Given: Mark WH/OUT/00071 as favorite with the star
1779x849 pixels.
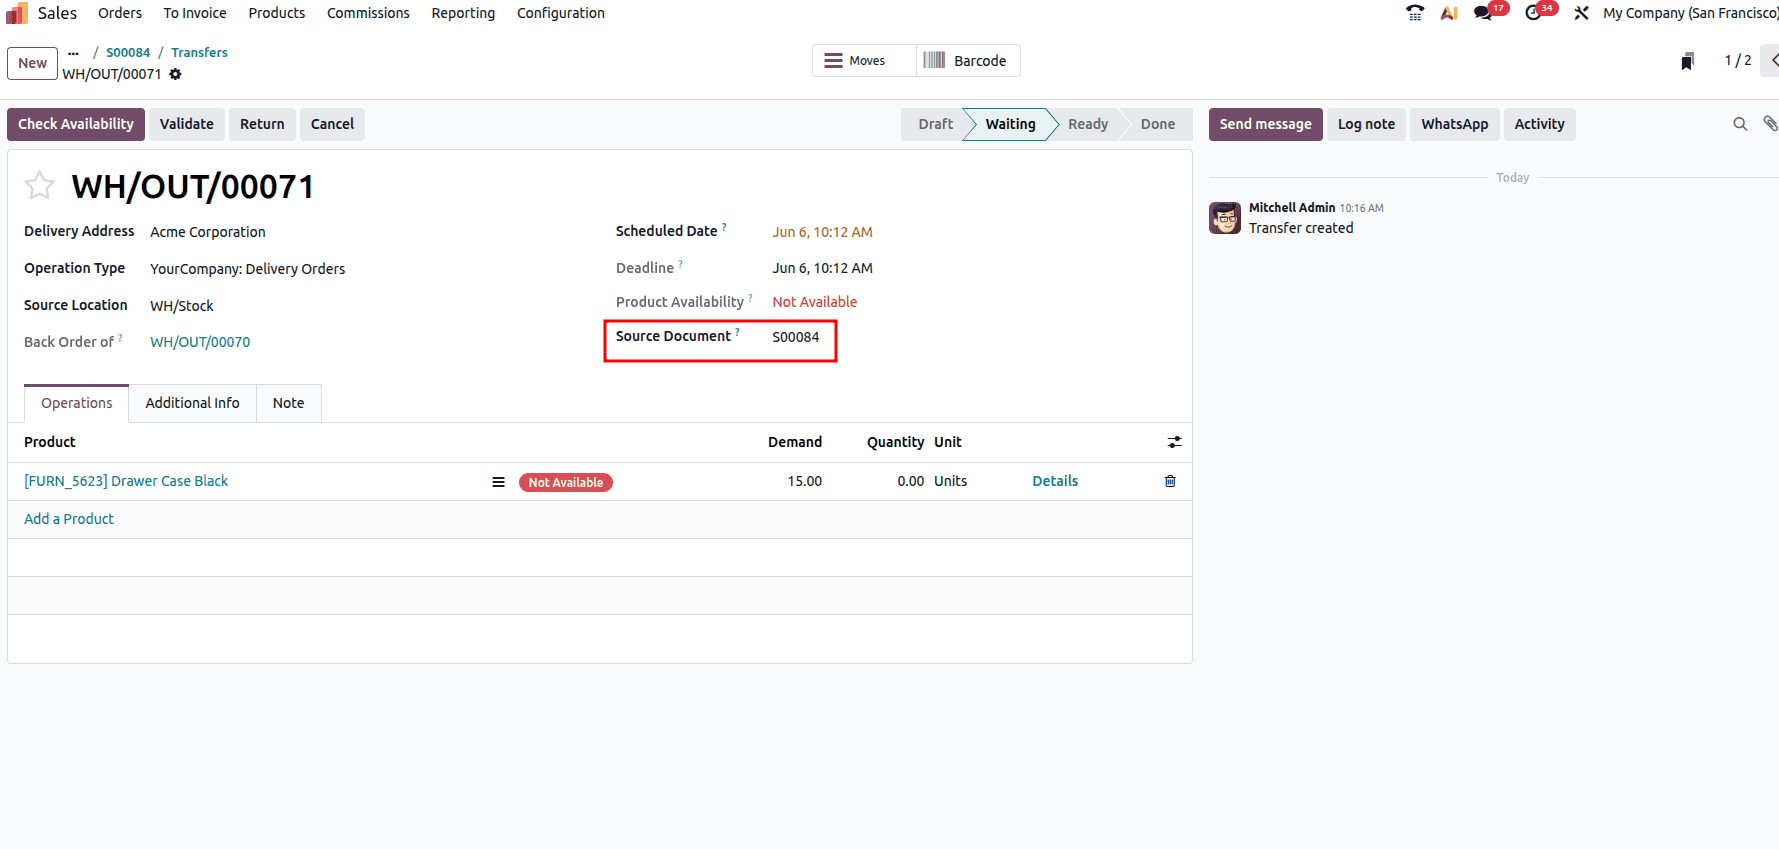Looking at the screenshot, I should tap(40, 185).
